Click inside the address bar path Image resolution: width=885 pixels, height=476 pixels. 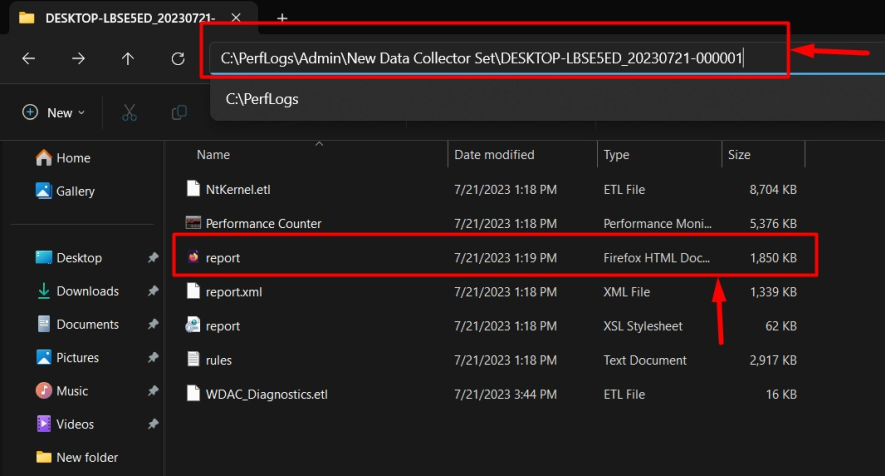click(482, 59)
